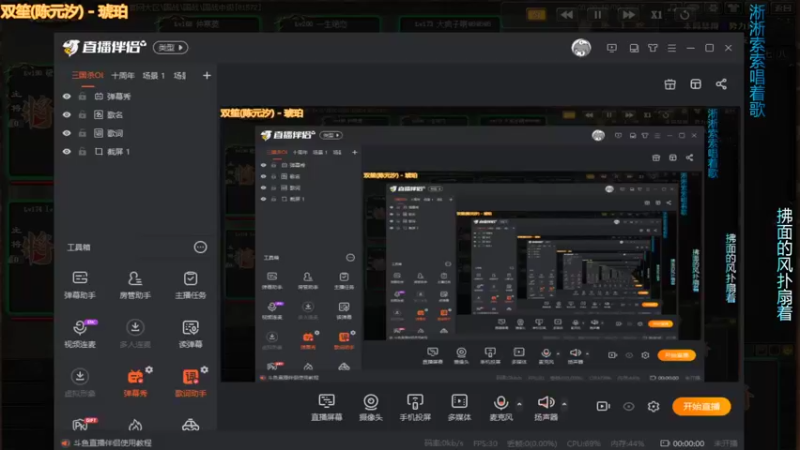Switch to the 场景 1 scene tab
The width and height of the screenshot is (800, 450).
point(154,76)
